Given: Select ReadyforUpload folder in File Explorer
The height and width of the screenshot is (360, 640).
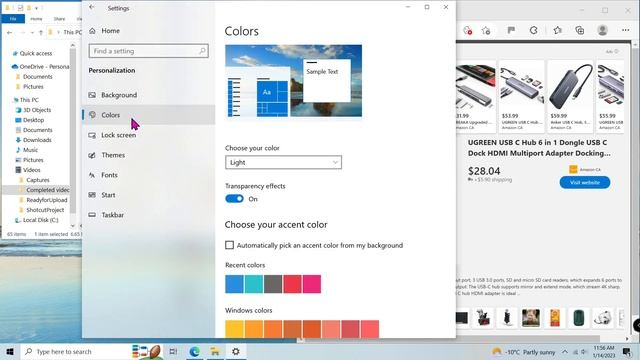Looking at the screenshot, I should [47, 200].
